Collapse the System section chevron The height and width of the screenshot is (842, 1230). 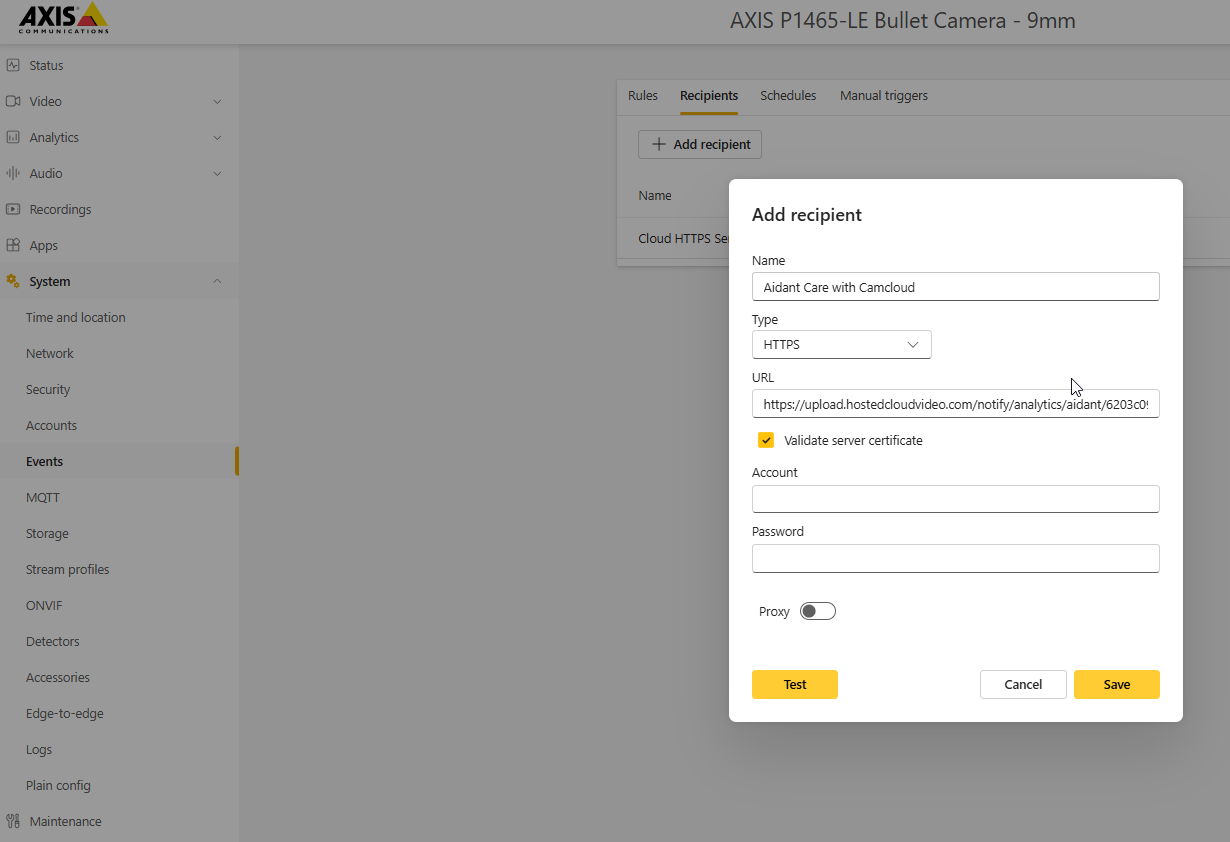click(217, 281)
